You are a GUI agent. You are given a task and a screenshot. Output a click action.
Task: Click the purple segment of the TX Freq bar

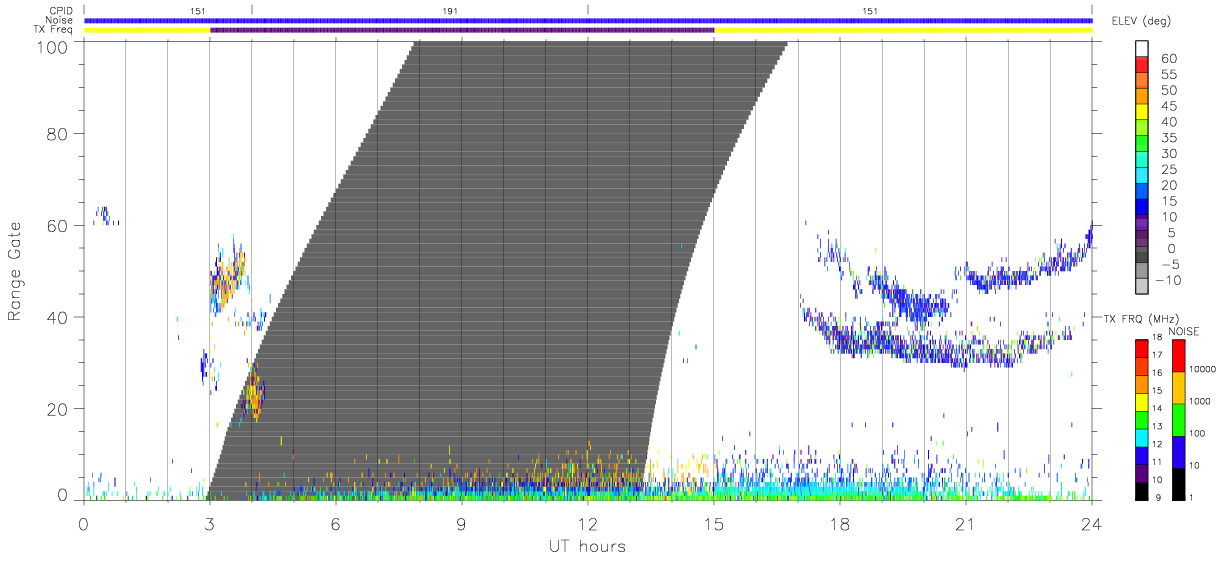tap(462, 30)
